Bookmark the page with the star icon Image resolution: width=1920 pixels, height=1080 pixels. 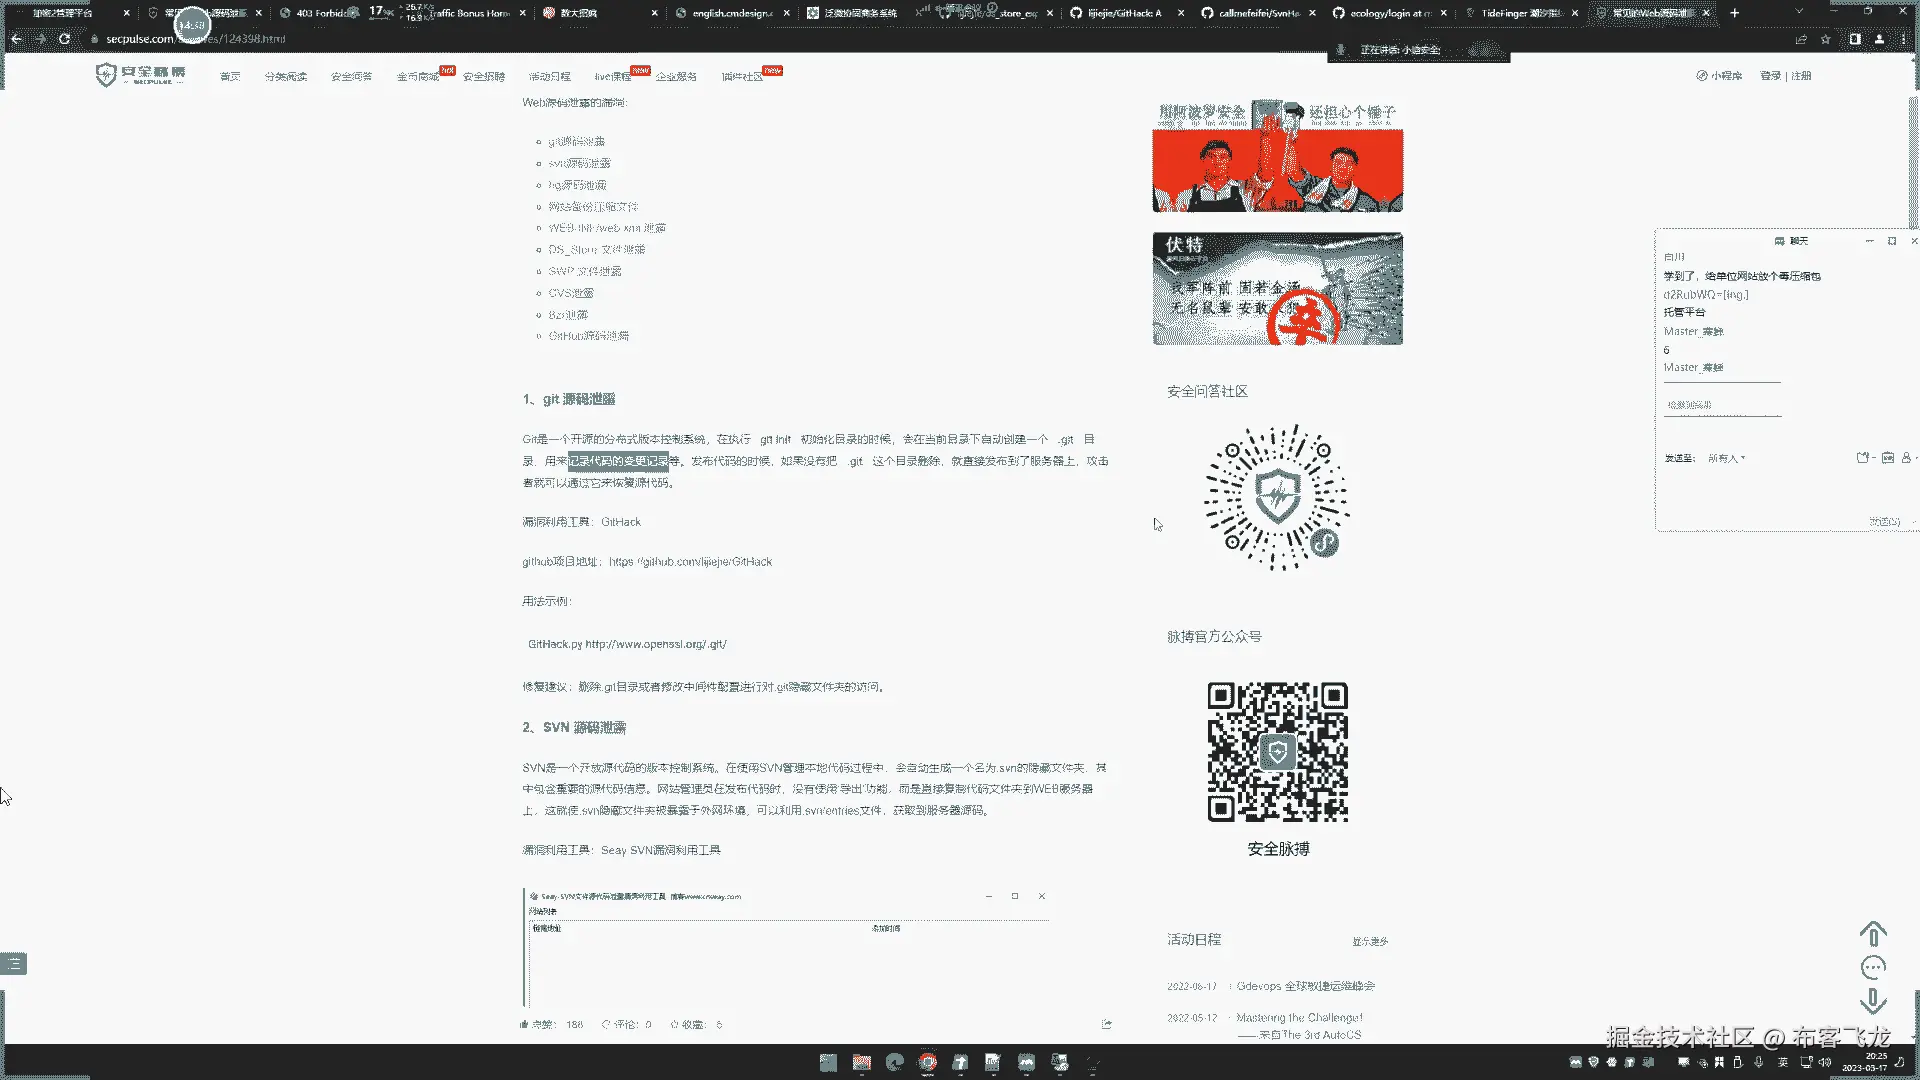pyautogui.click(x=1825, y=39)
